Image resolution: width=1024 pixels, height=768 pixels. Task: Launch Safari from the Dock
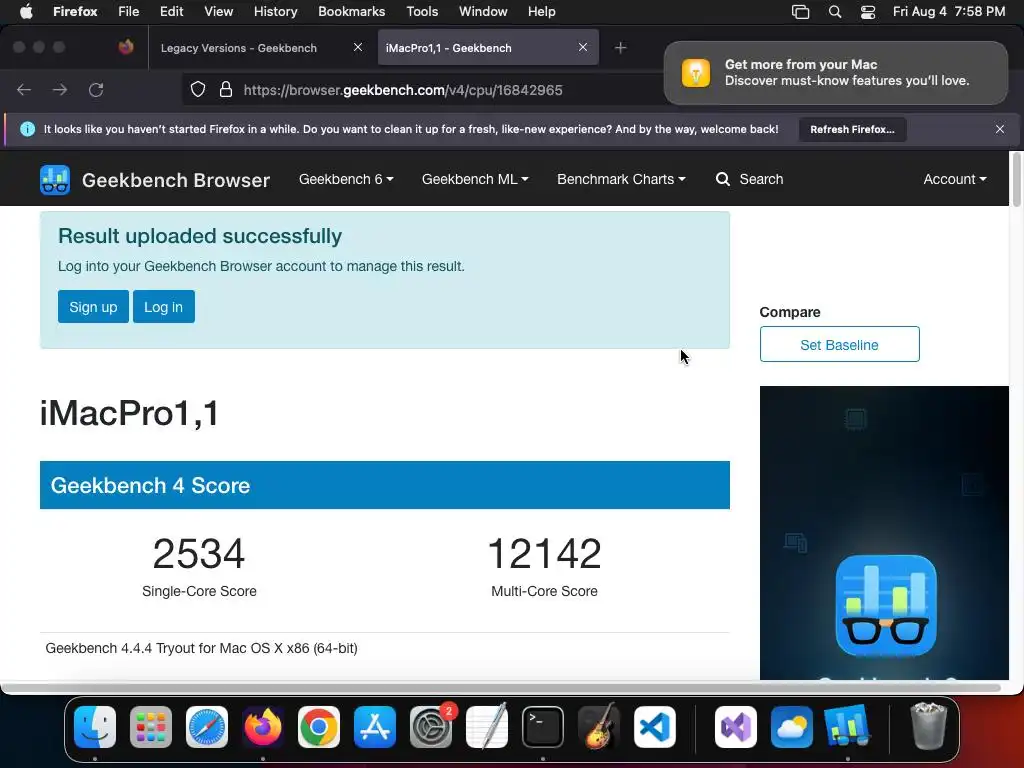207,727
